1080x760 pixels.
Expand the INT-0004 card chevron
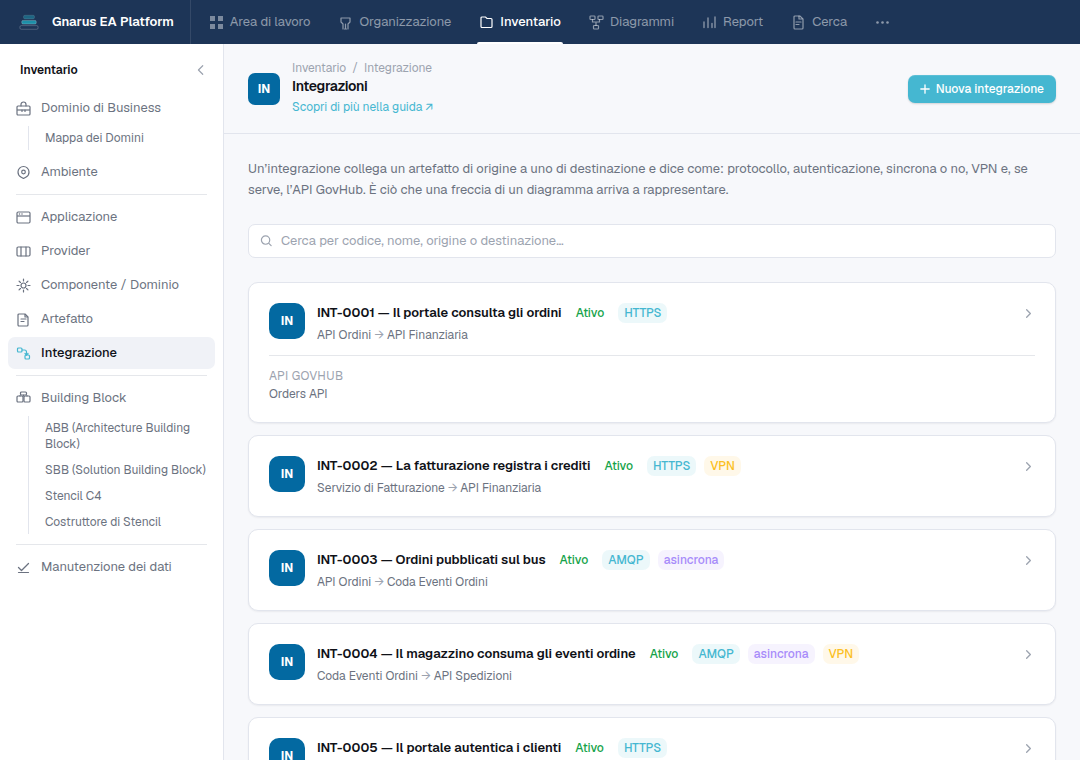pyautogui.click(x=1028, y=655)
